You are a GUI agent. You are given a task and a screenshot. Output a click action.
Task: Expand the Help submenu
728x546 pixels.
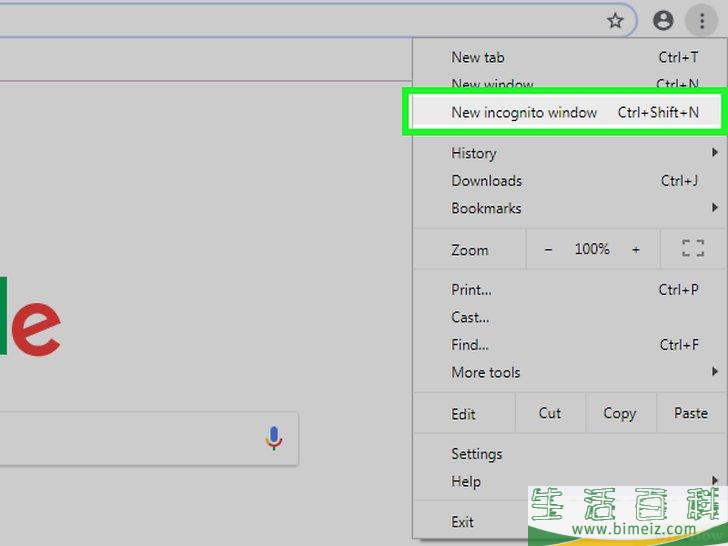tap(569, 481)
